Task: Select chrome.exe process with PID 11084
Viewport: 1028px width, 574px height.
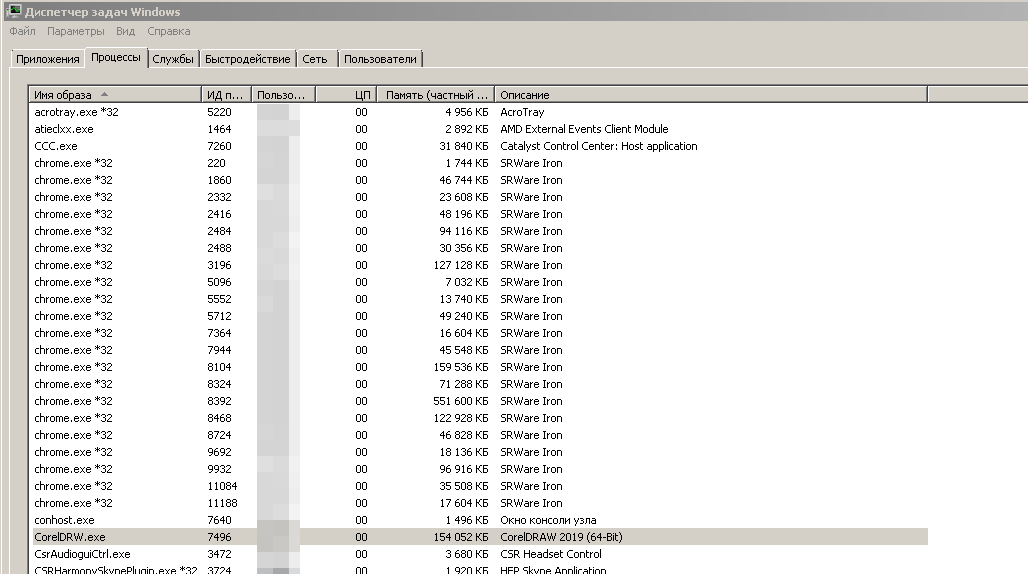Action: pyautogui.click(x=480, y=487)
